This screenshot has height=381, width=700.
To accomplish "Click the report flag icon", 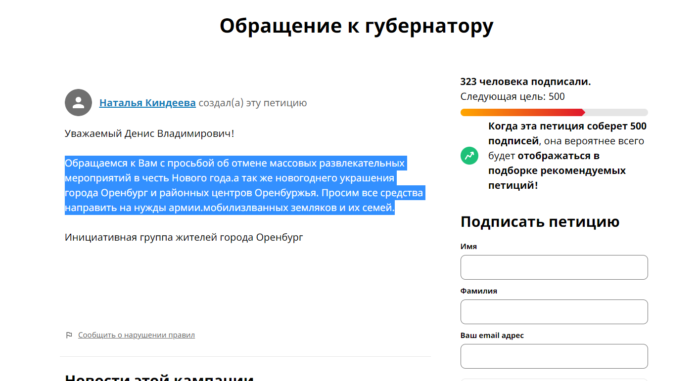I will click(x=69, y=335).
